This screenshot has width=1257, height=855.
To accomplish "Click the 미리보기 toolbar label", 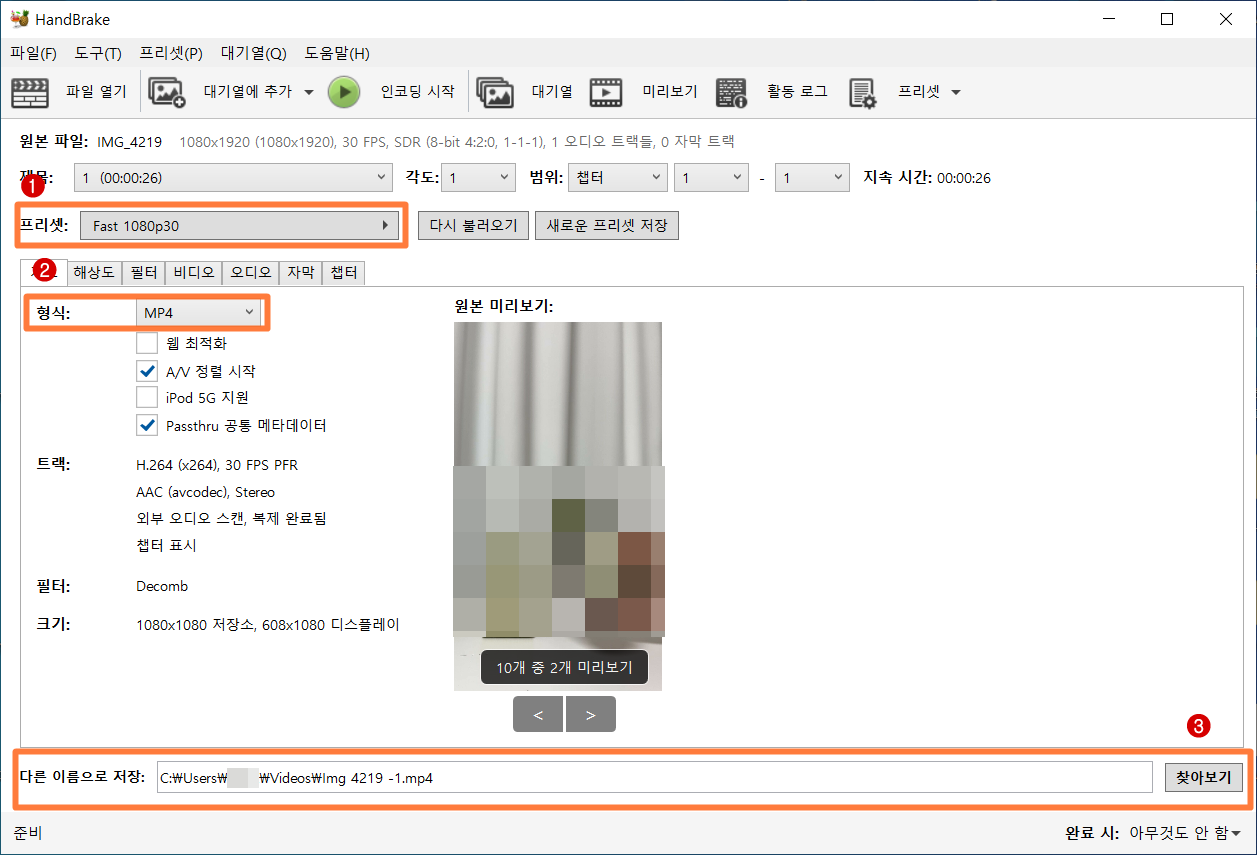I will coord(670,92).
